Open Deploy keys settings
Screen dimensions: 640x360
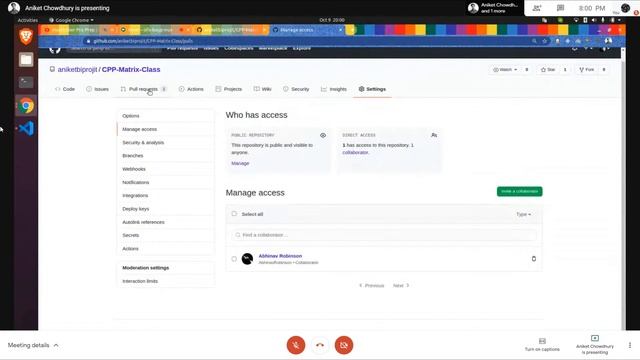(x=166, y=209)
